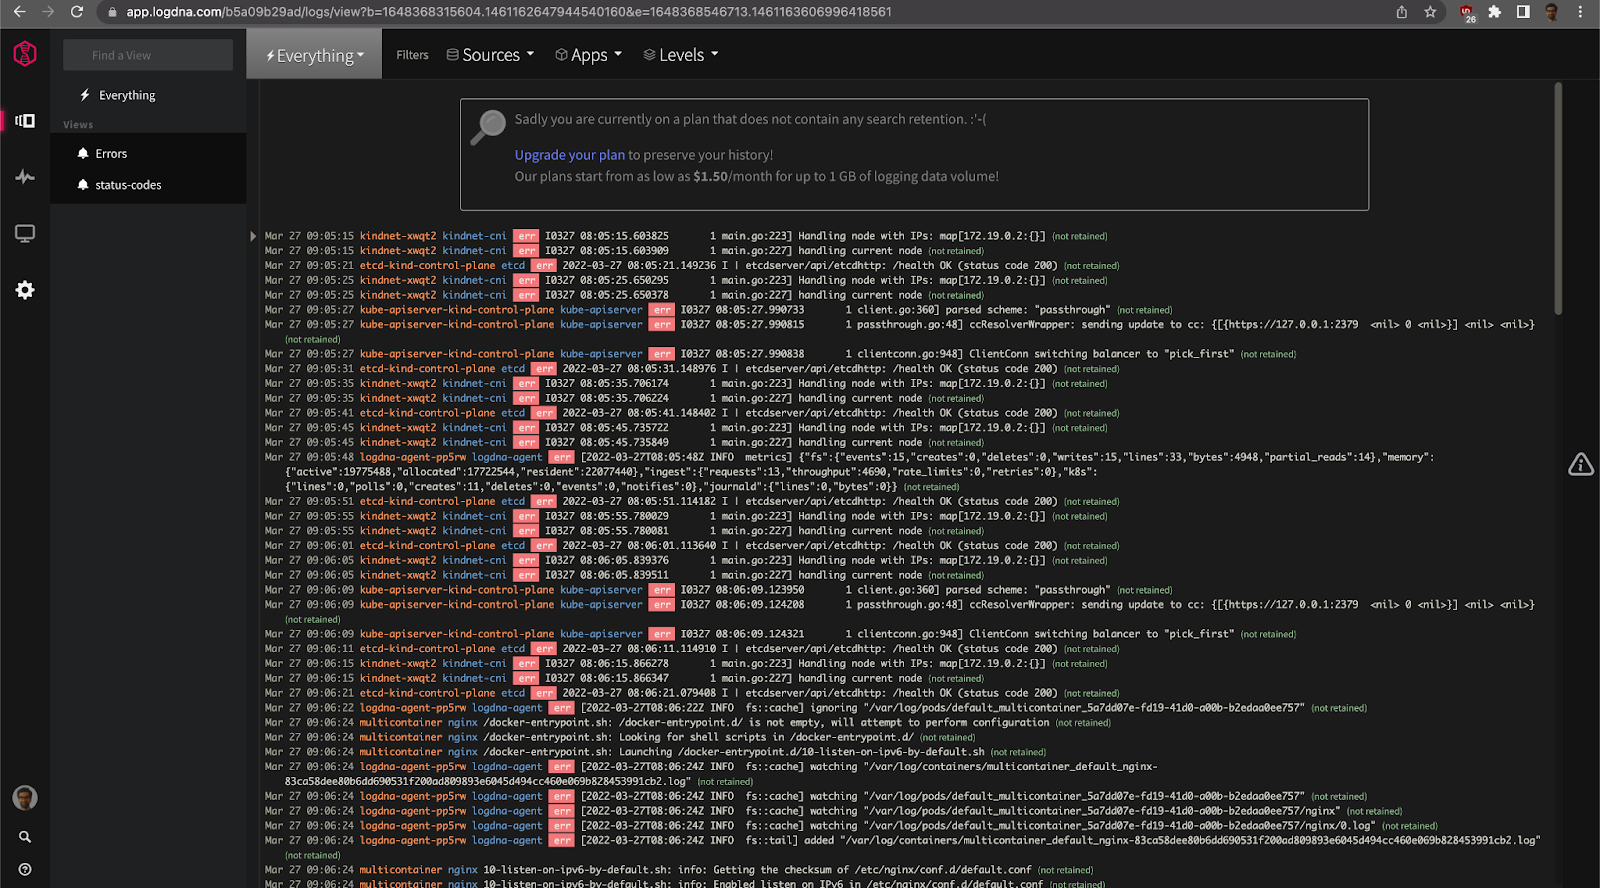Screen dimensions: 1600x888
Task: Open the screens monitor icon
Action: [x=25, y=233]
